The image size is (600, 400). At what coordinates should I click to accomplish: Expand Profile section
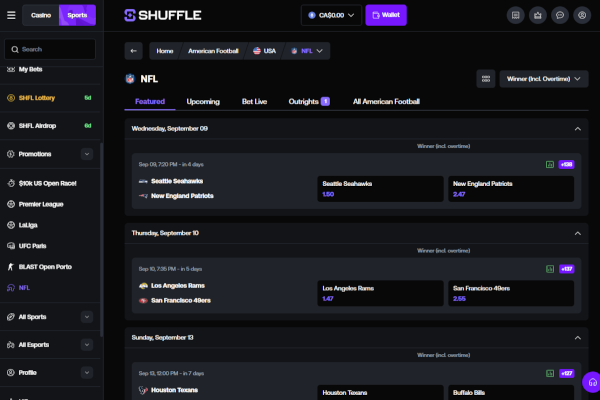coord(87,372)
